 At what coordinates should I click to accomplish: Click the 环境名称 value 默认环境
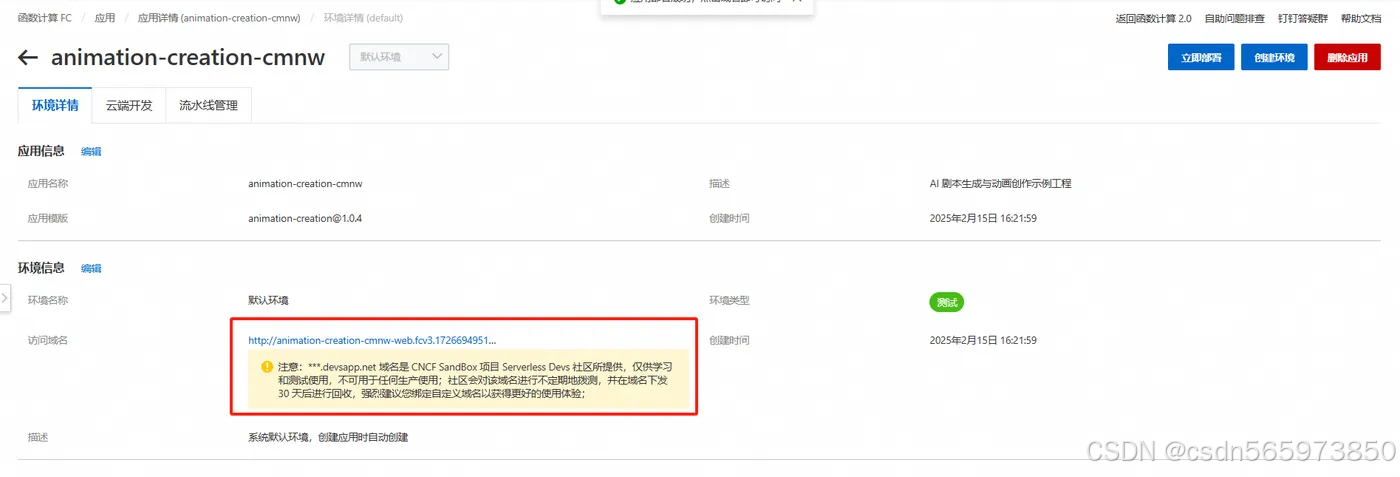click(269, 300)
